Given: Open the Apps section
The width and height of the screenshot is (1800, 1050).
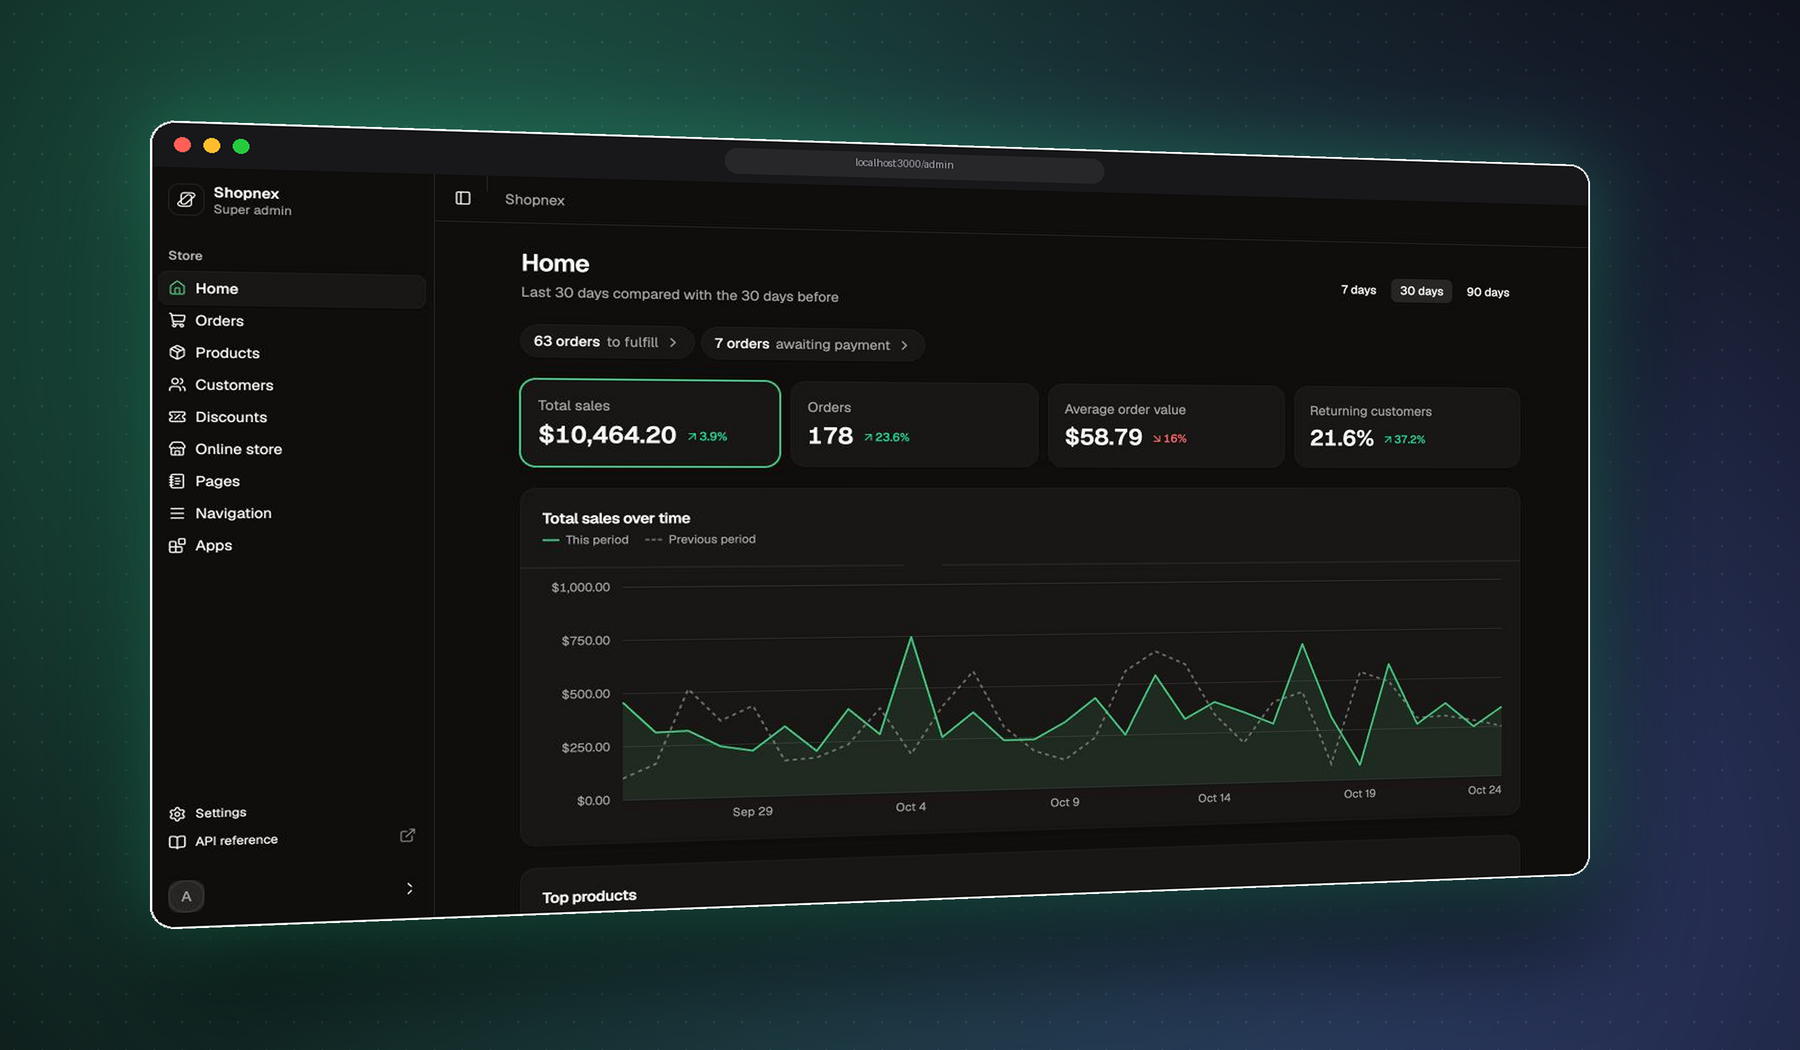Looking at the screenshot, I should [292, 545].
